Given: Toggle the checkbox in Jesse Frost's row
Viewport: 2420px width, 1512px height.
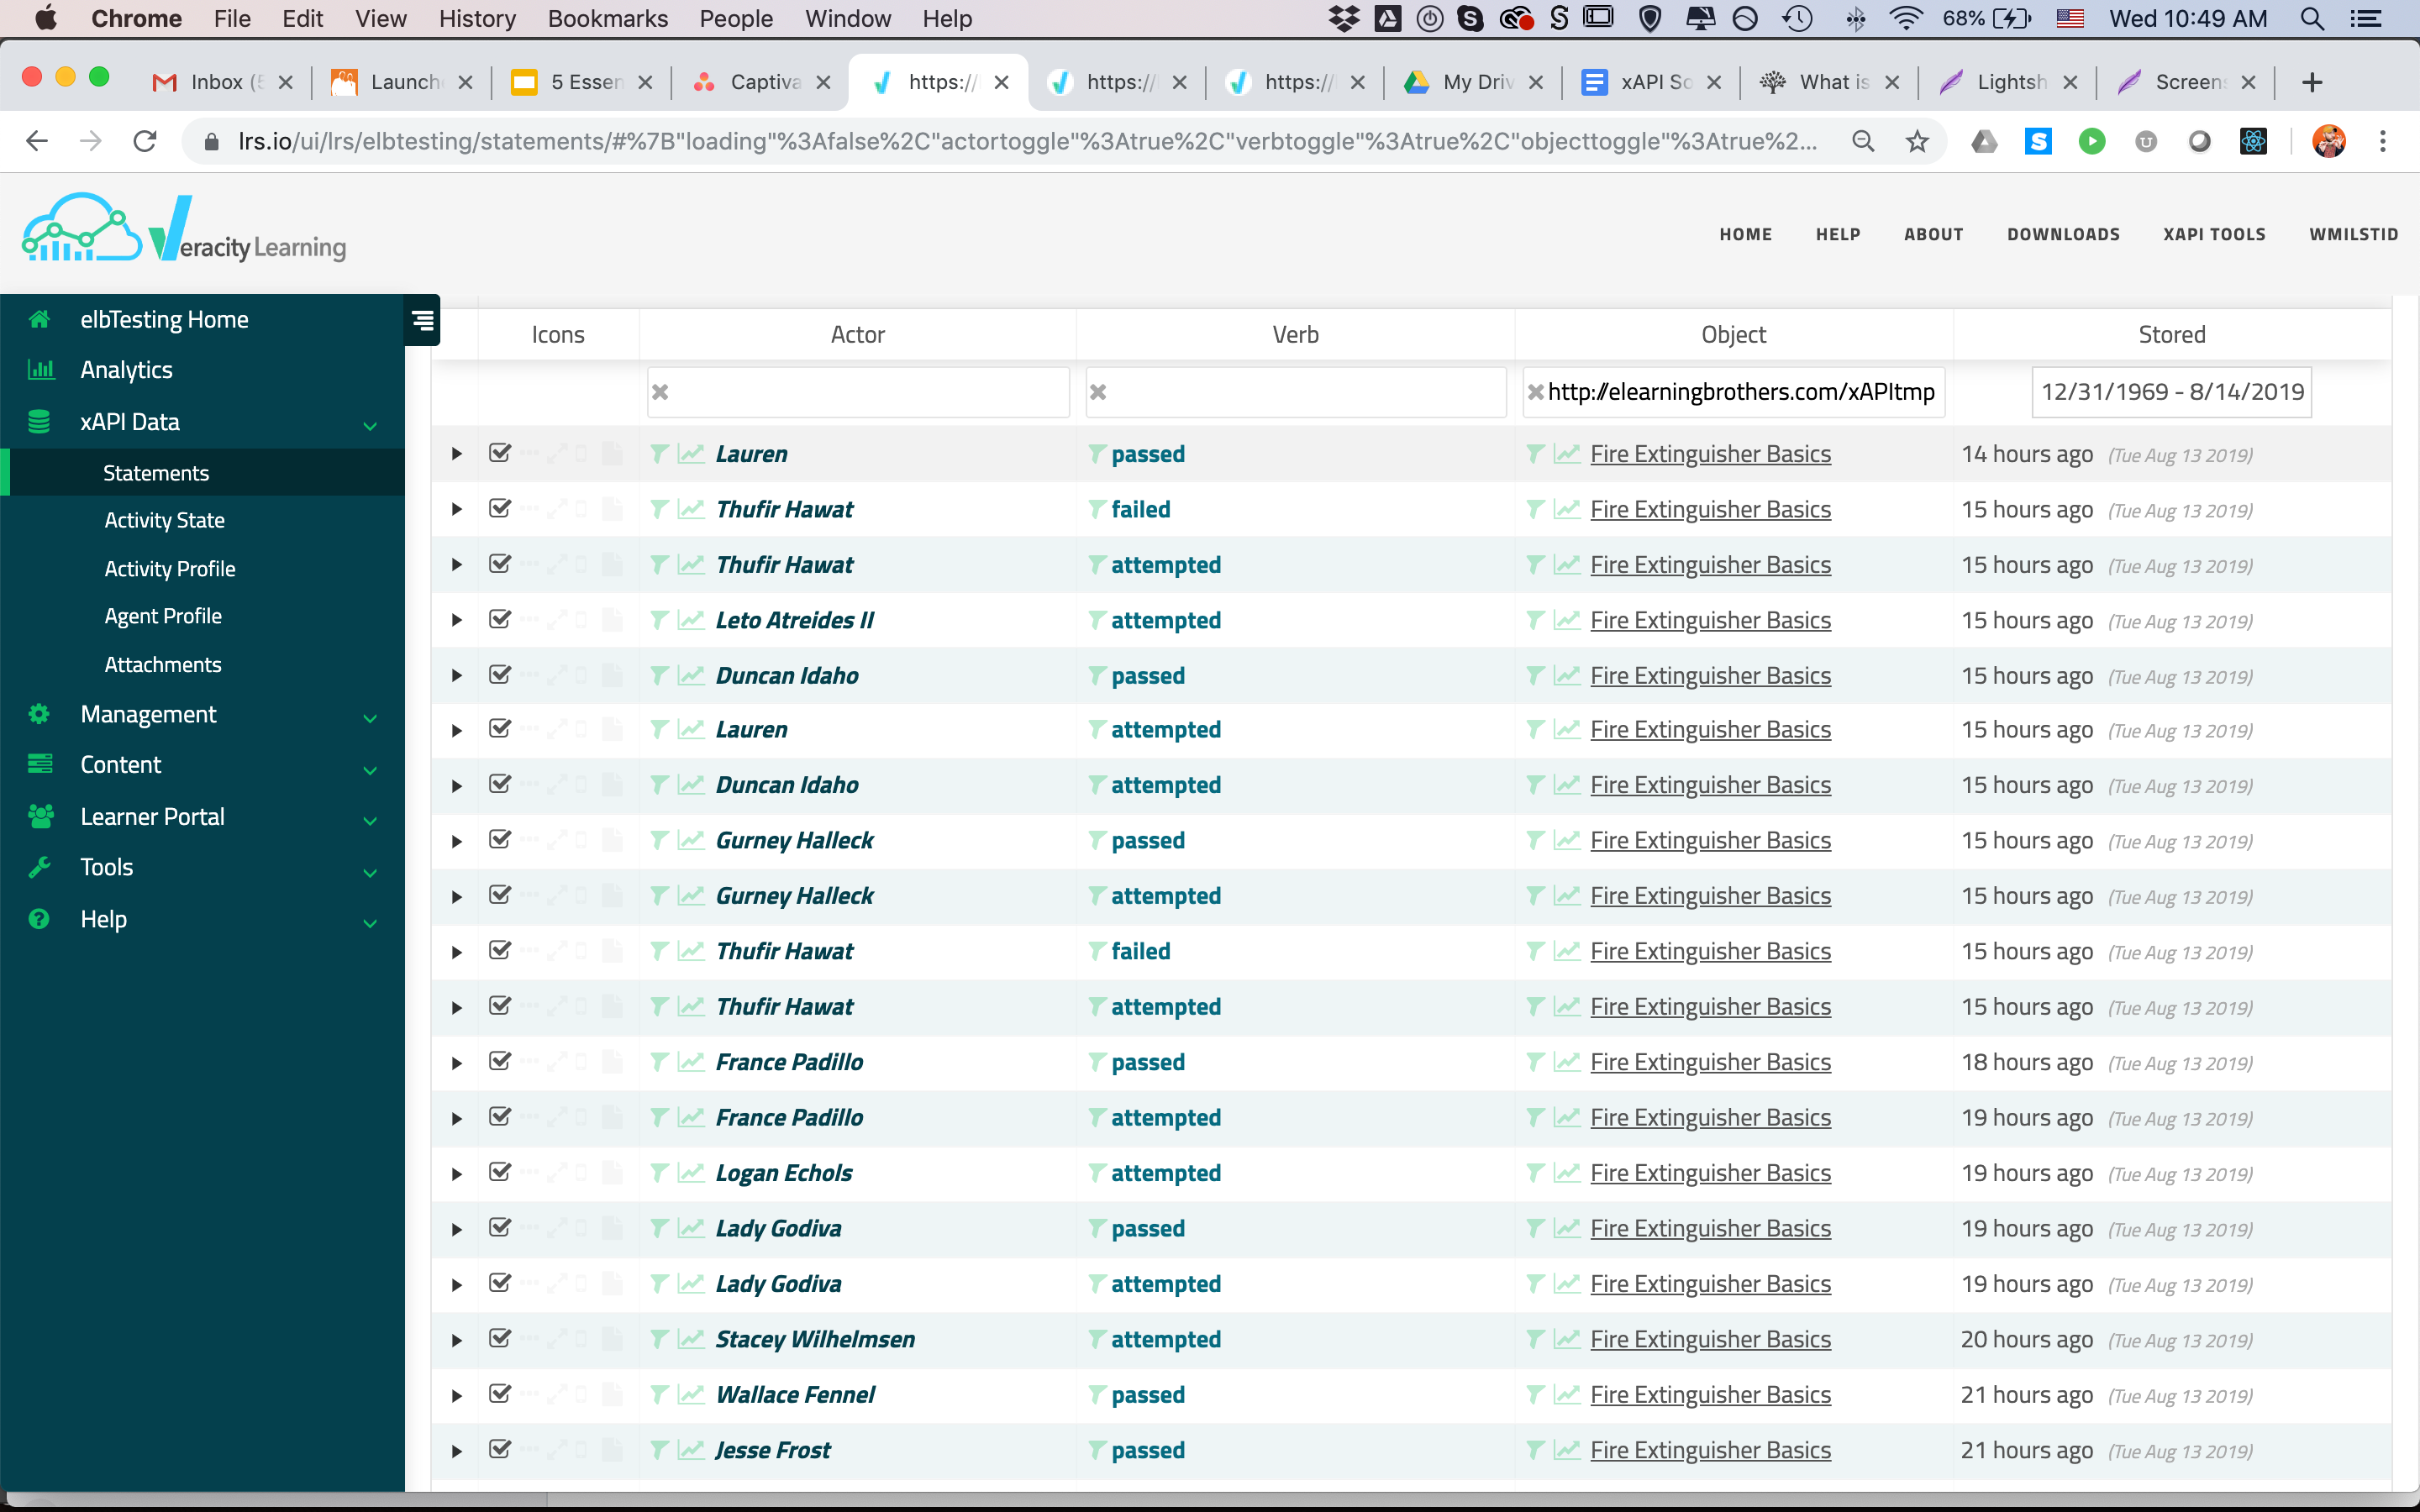Looking at the screenshot, I should (x=500, y=1449).
